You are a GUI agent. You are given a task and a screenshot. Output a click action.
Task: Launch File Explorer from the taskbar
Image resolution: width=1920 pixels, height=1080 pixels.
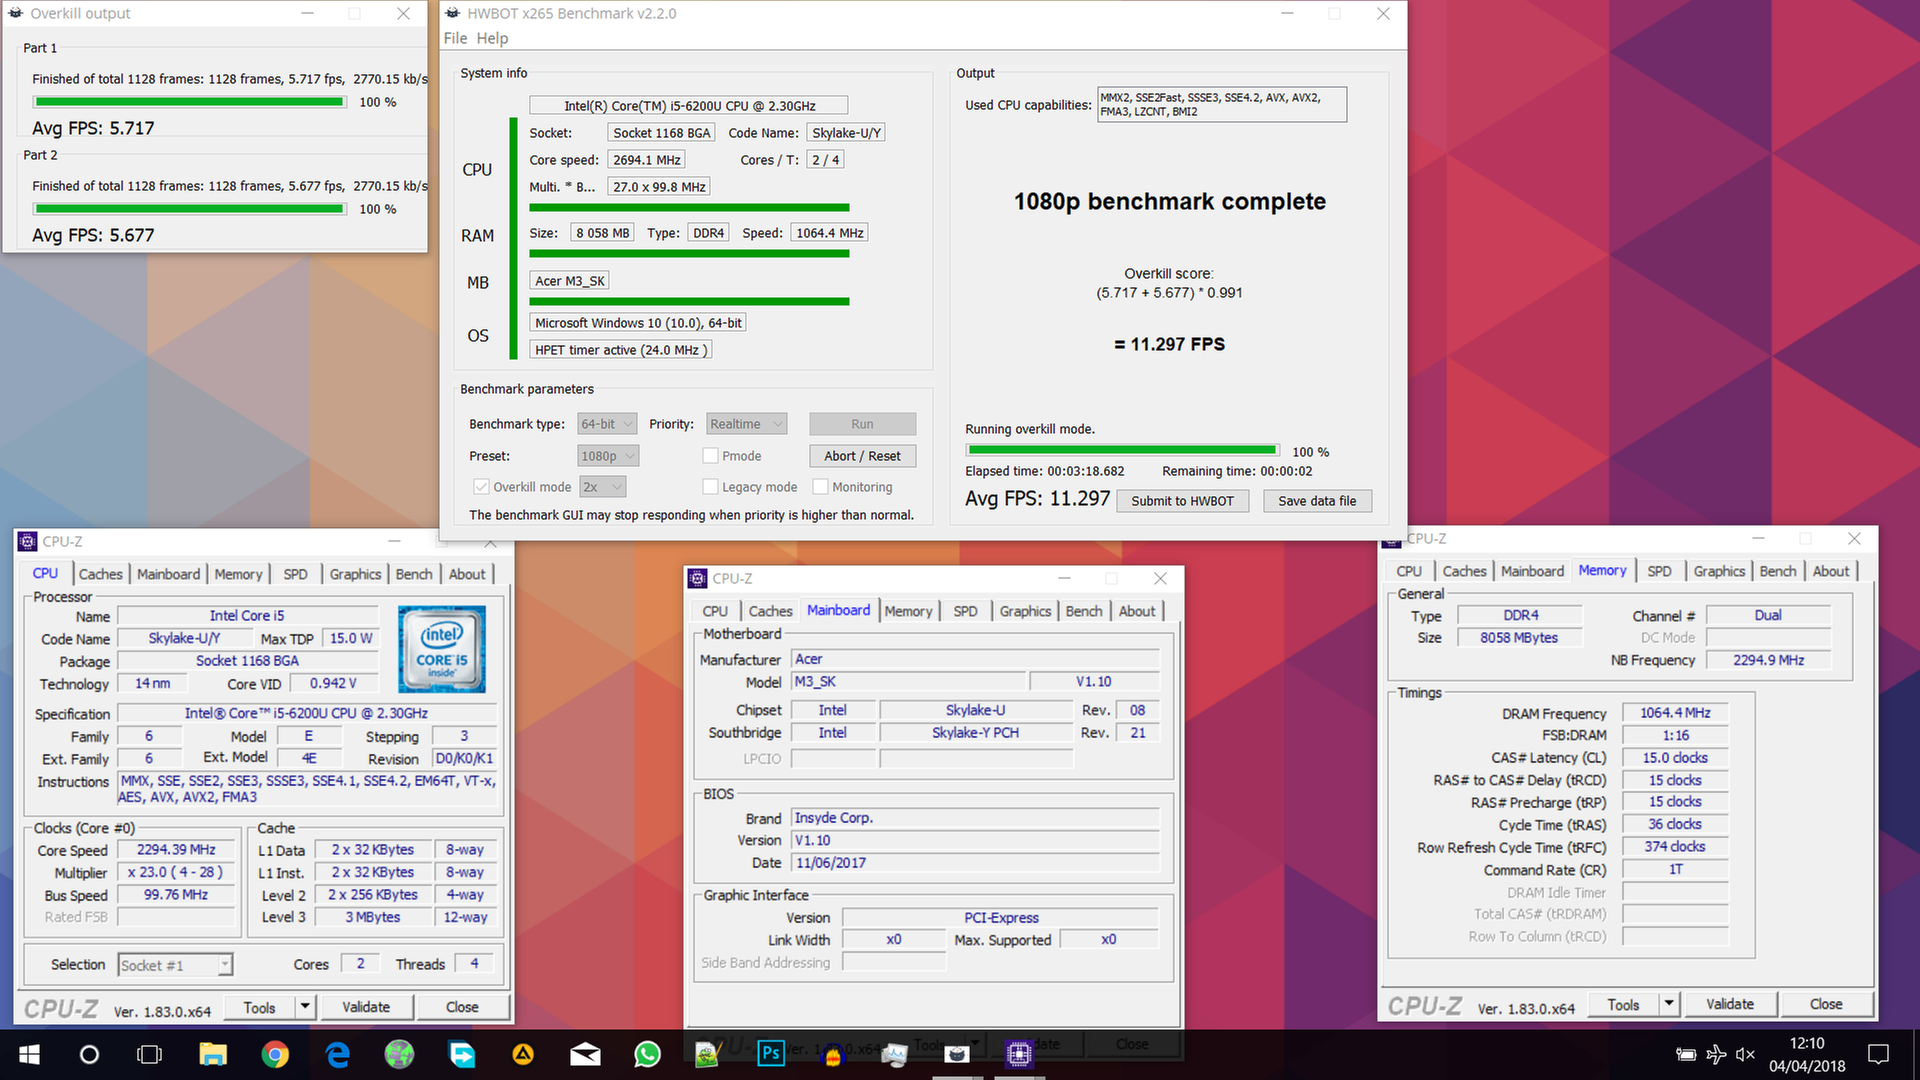point(213,1054)
